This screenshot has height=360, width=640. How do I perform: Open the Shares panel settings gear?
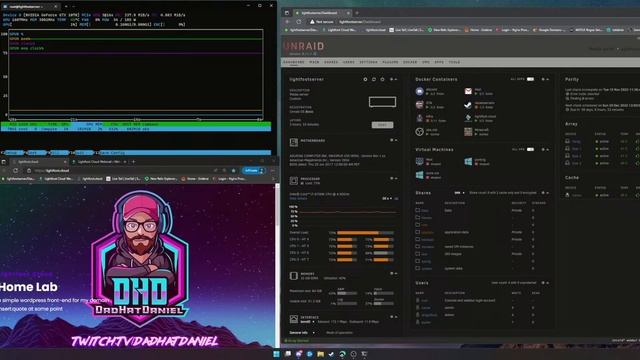point(543,193)
